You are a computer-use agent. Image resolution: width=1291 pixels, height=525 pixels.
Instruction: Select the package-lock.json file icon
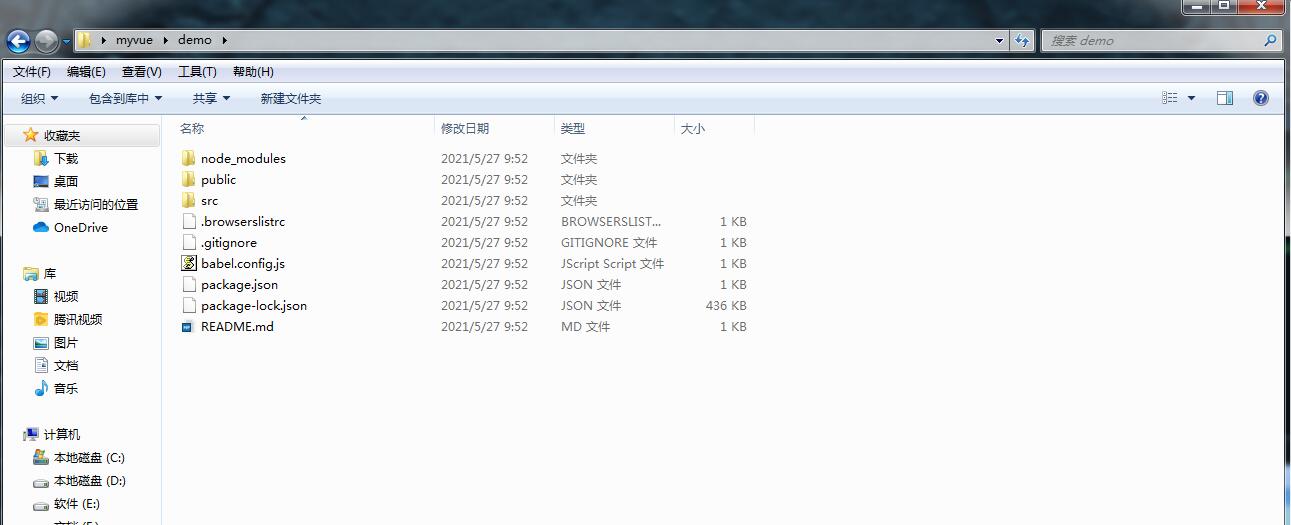pos(189,305)
